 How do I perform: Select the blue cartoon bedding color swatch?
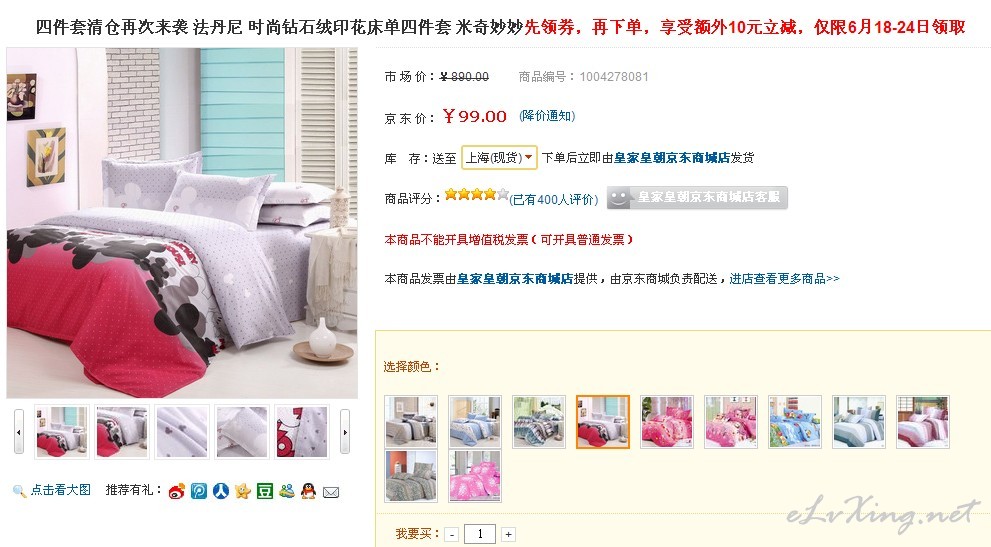coord(795,422)
